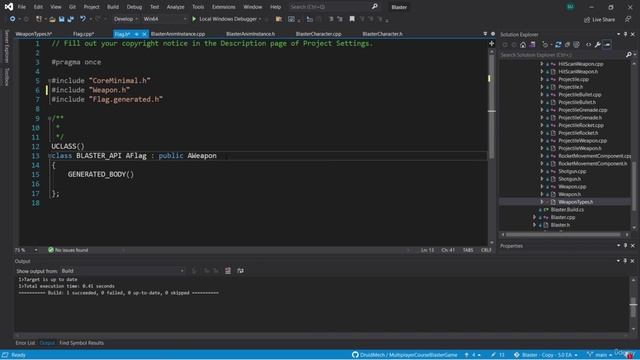The height and width of the screenshot is (360, 640).
Task: Click the No issues found indicator
Action: [68, 250]
